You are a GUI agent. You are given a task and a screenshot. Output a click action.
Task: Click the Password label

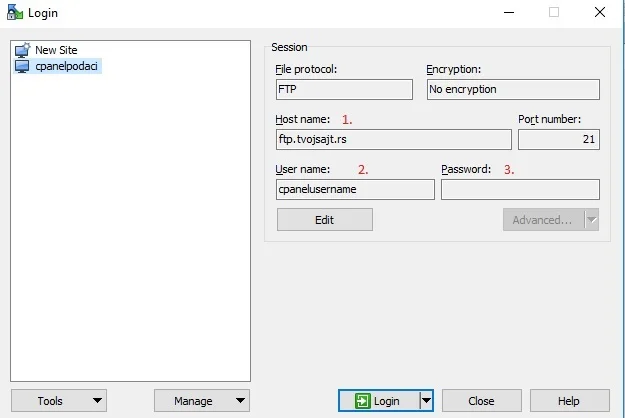point(466,169)
